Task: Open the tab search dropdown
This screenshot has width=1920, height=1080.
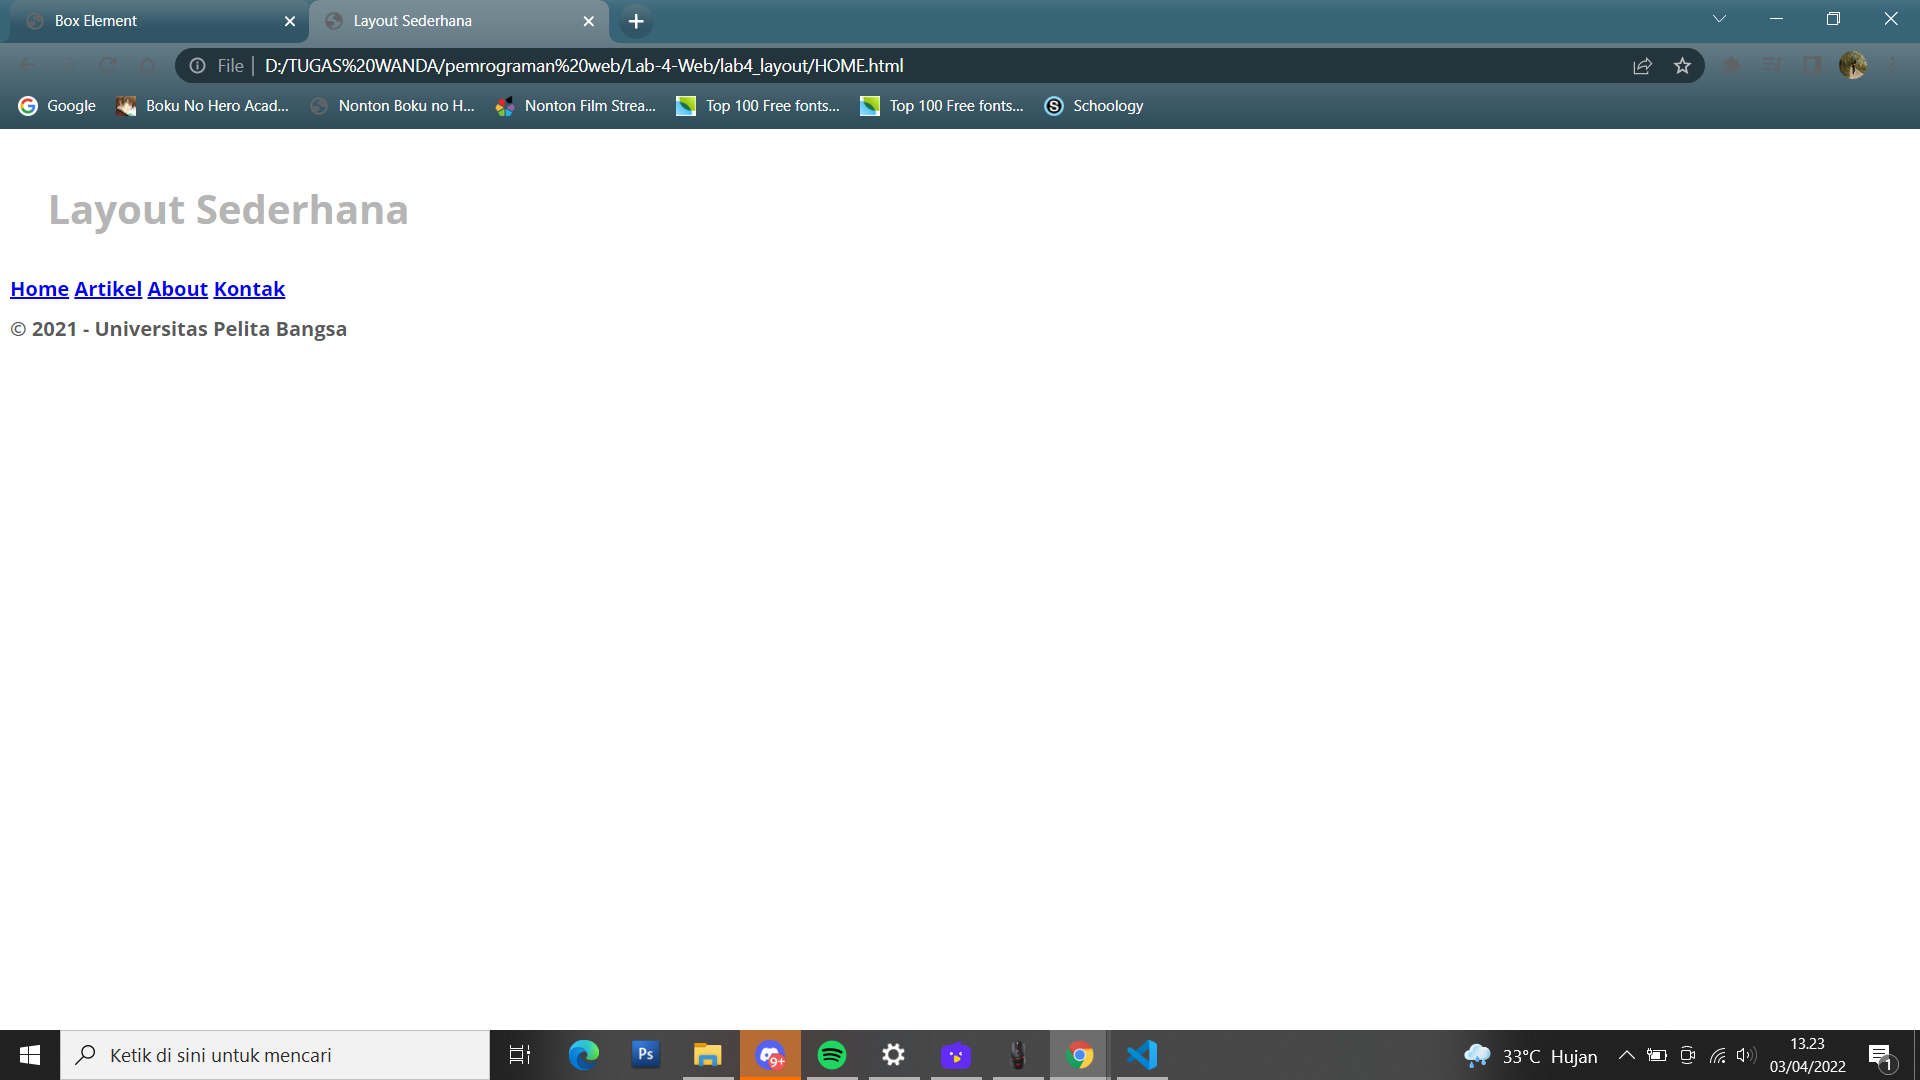Action: pyautogui.click(x=1719, y=18)
